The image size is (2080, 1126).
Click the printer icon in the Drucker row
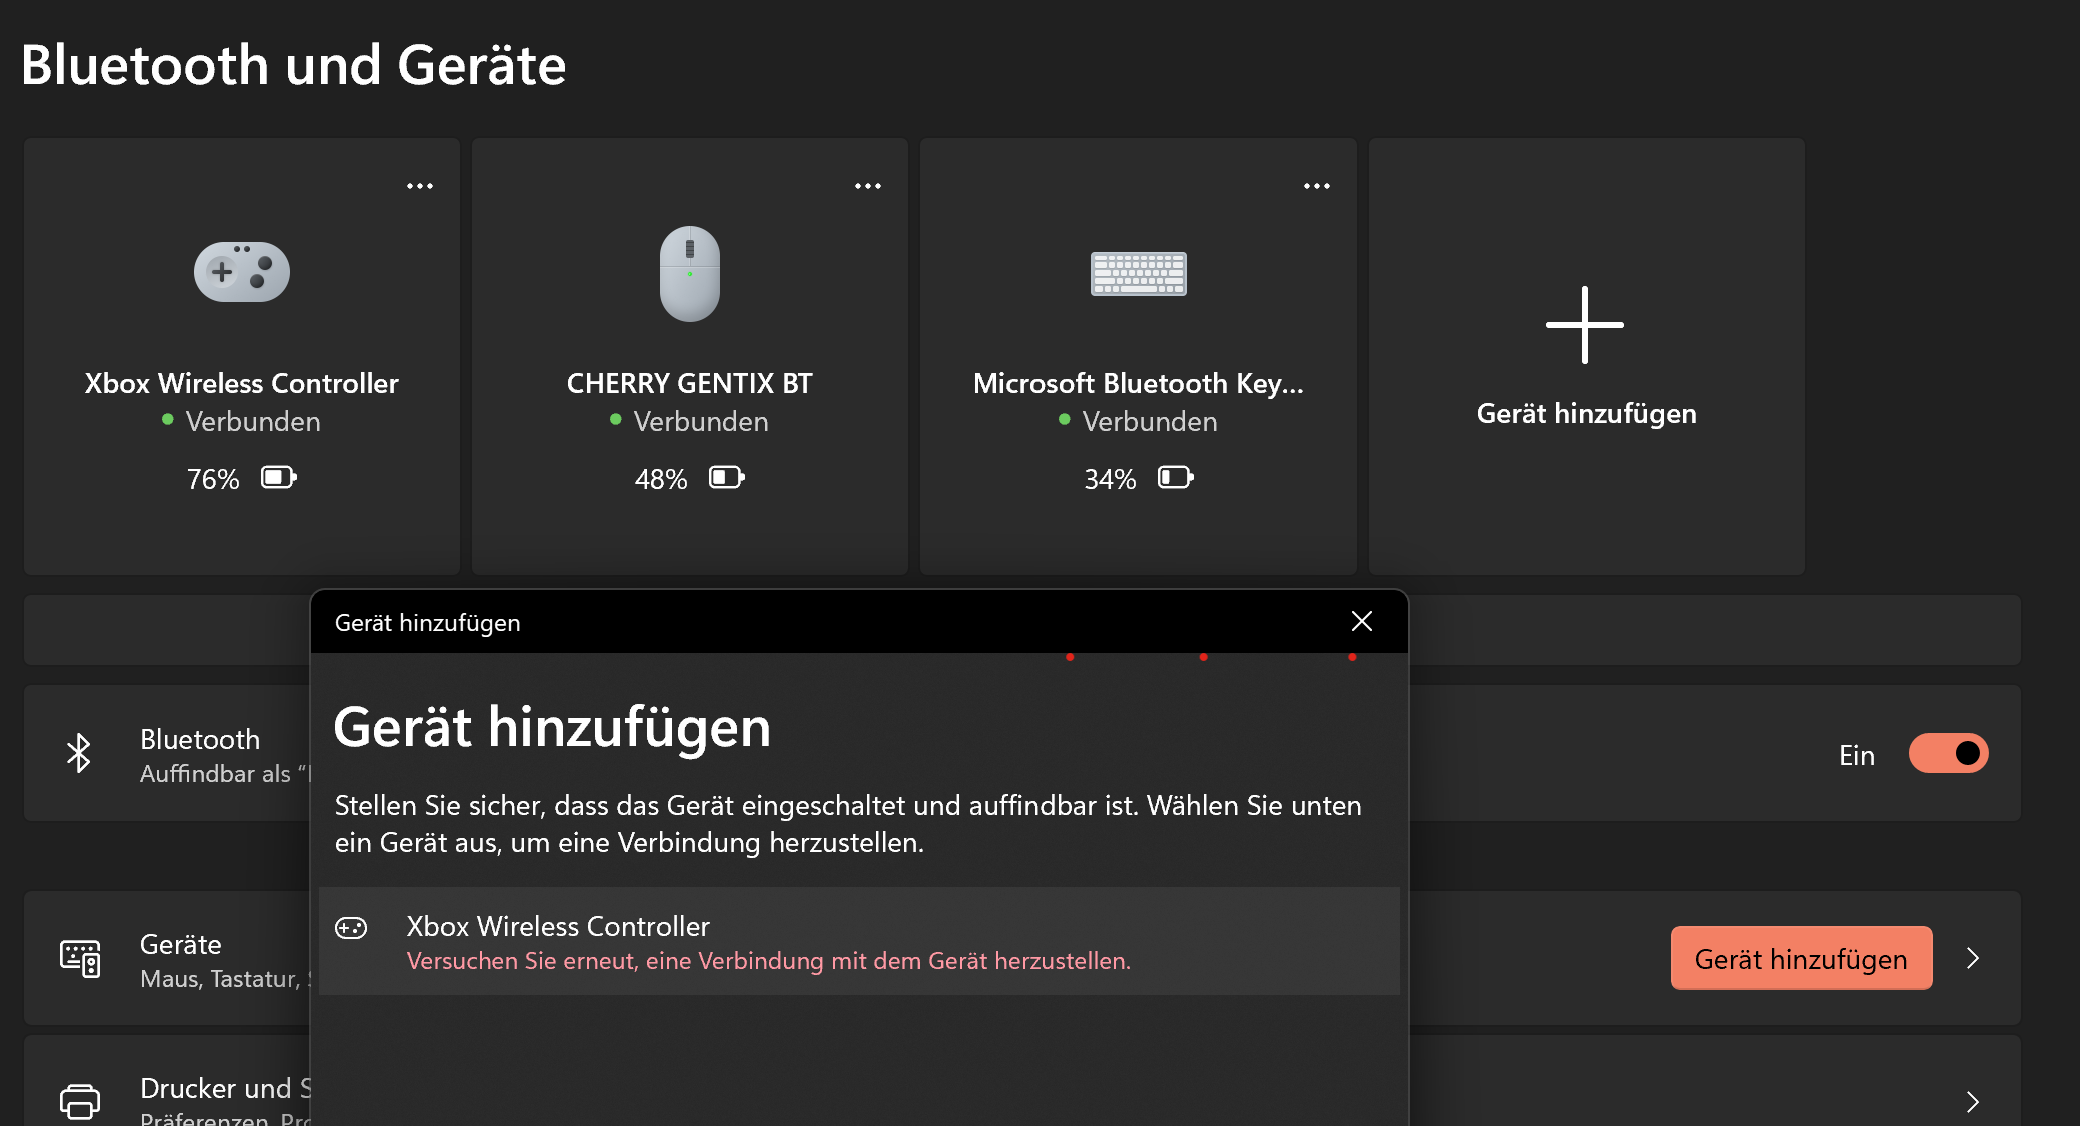click(80, 1101)
